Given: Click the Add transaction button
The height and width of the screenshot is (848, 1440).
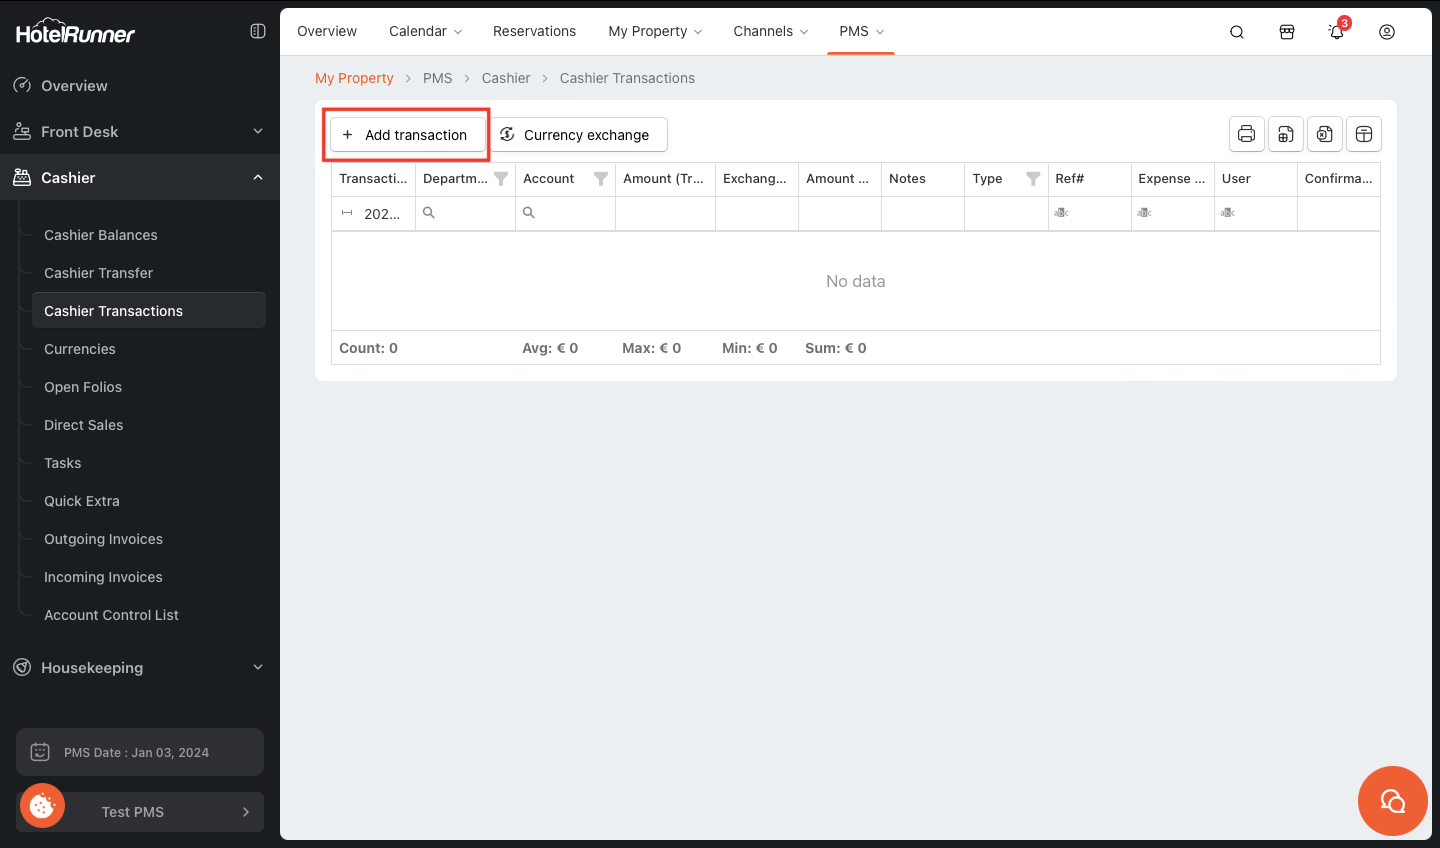Looking at the screenshot, I should pyautogui.click(x=407, y=135).
